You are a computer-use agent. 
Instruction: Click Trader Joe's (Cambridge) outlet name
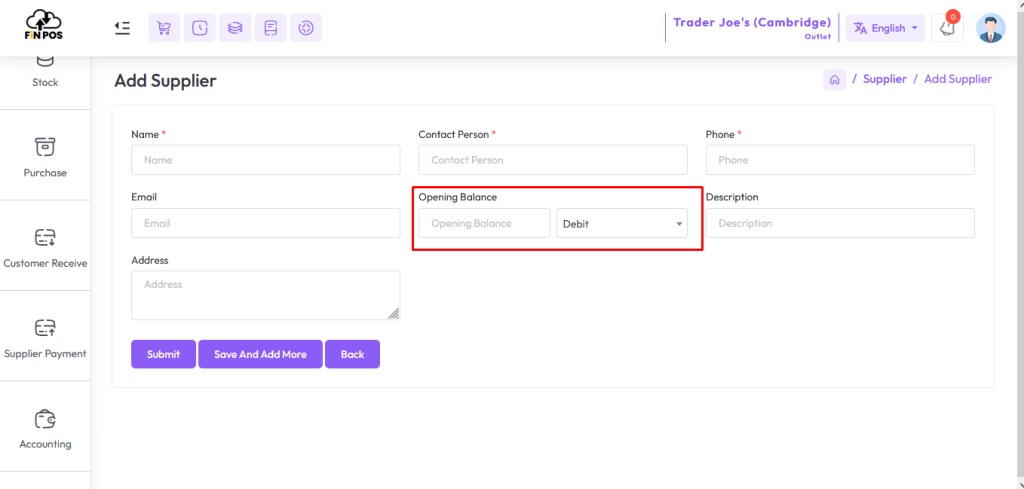coord(752,22)
